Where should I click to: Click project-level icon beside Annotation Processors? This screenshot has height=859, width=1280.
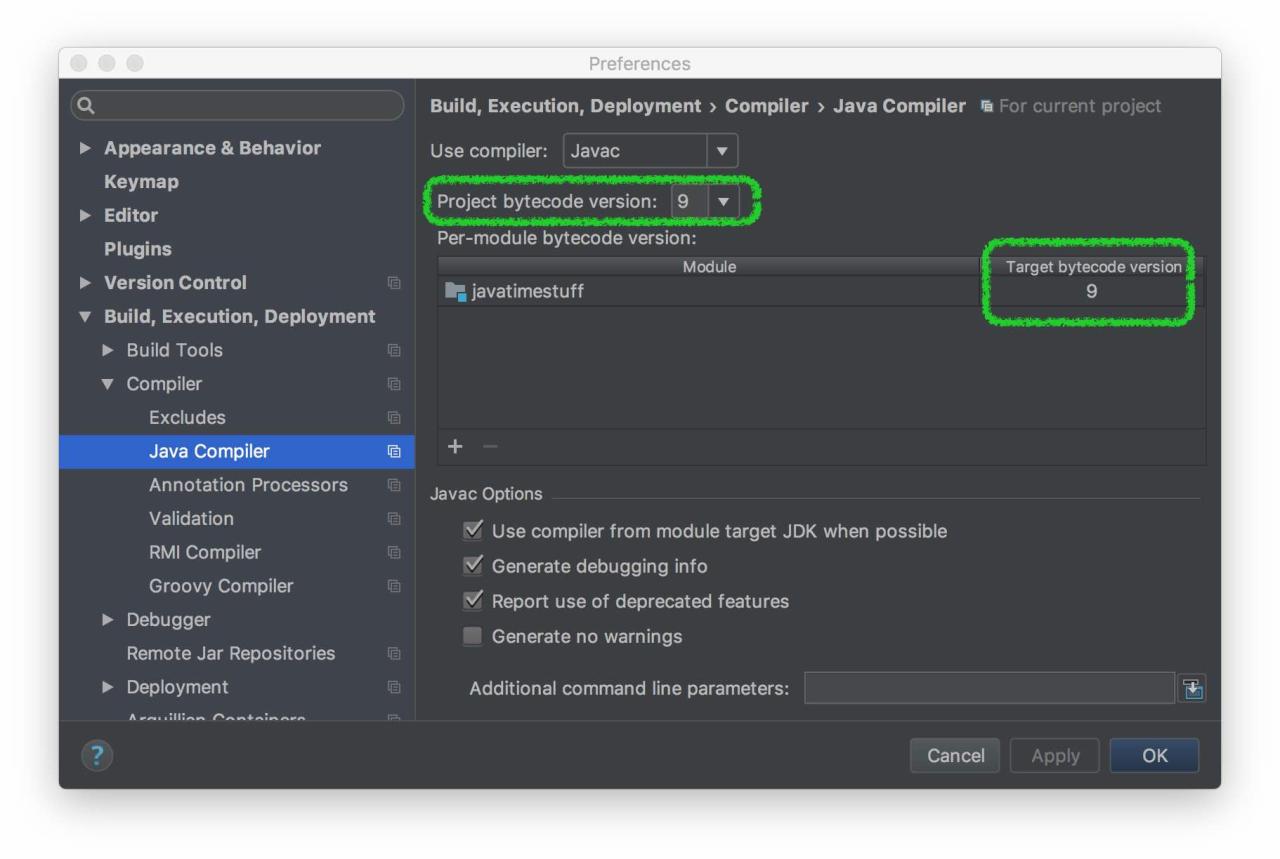[394, 485]
